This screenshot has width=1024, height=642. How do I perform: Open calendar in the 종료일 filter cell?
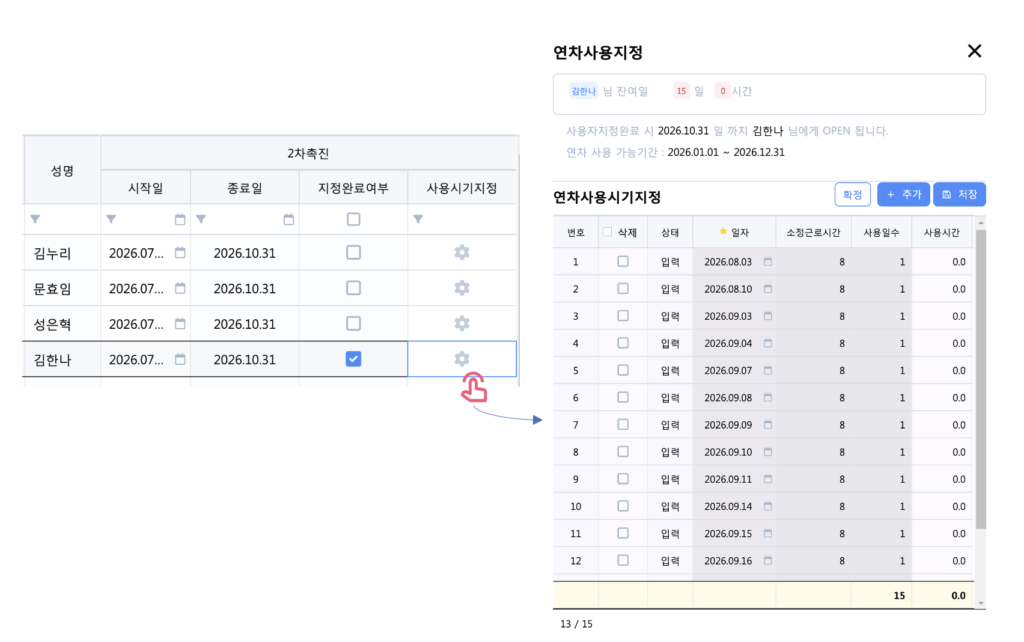coord(289,219)
